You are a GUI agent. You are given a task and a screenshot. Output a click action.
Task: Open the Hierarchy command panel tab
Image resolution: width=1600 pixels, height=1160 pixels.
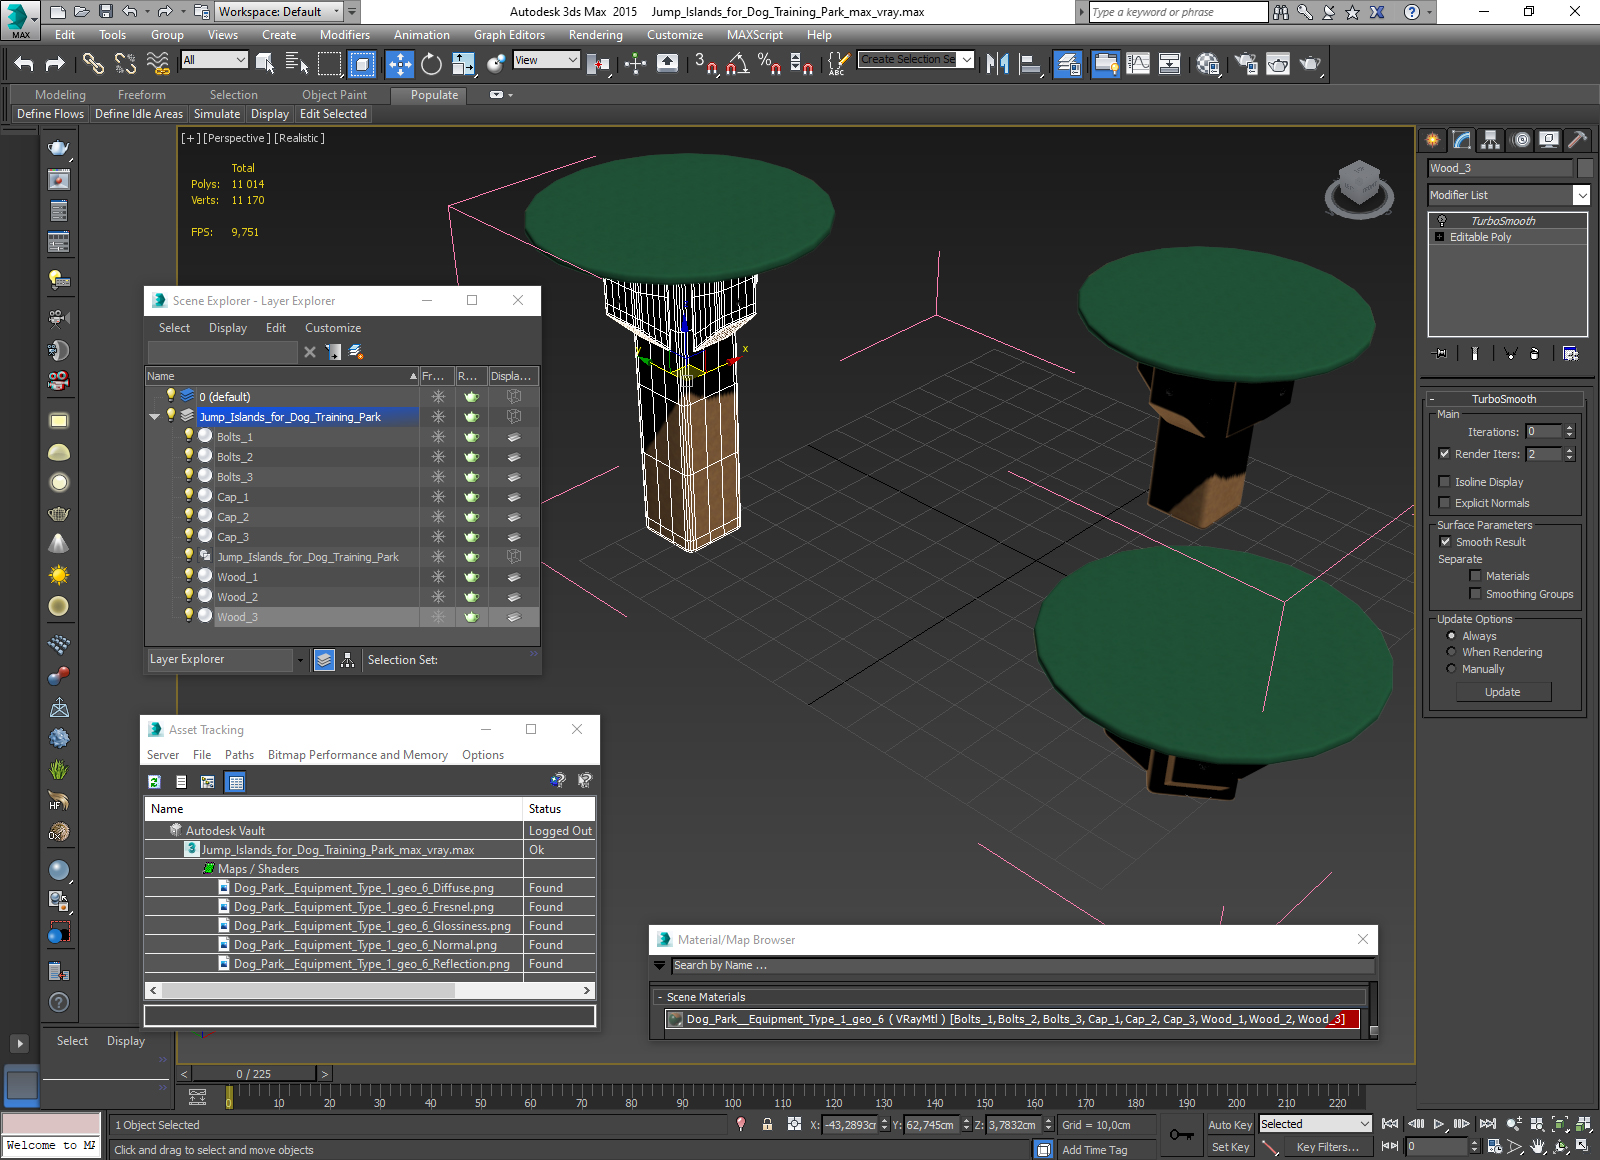tap(1491, 140)
